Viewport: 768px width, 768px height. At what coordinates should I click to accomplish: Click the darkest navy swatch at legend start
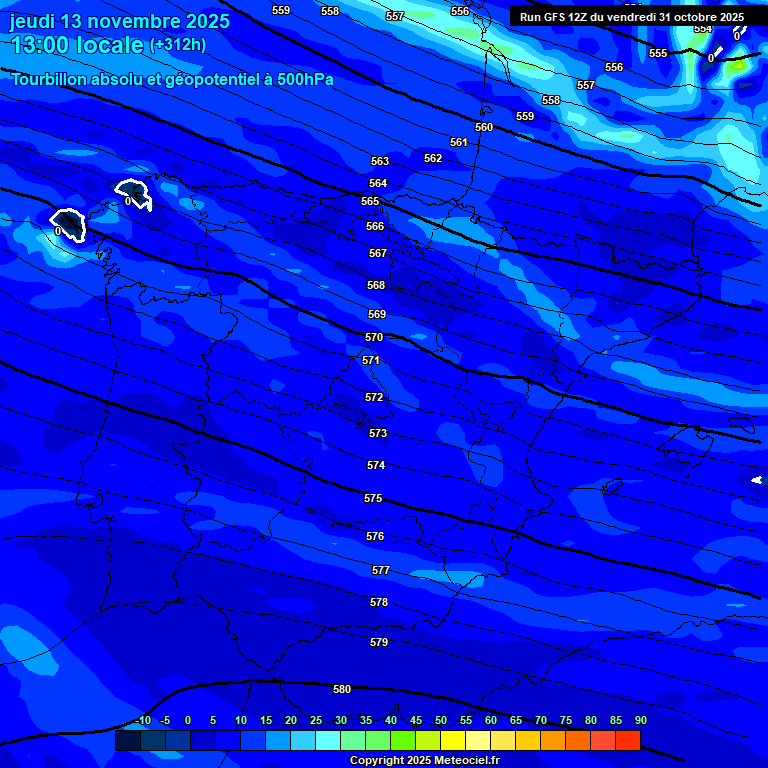point(127,741)
